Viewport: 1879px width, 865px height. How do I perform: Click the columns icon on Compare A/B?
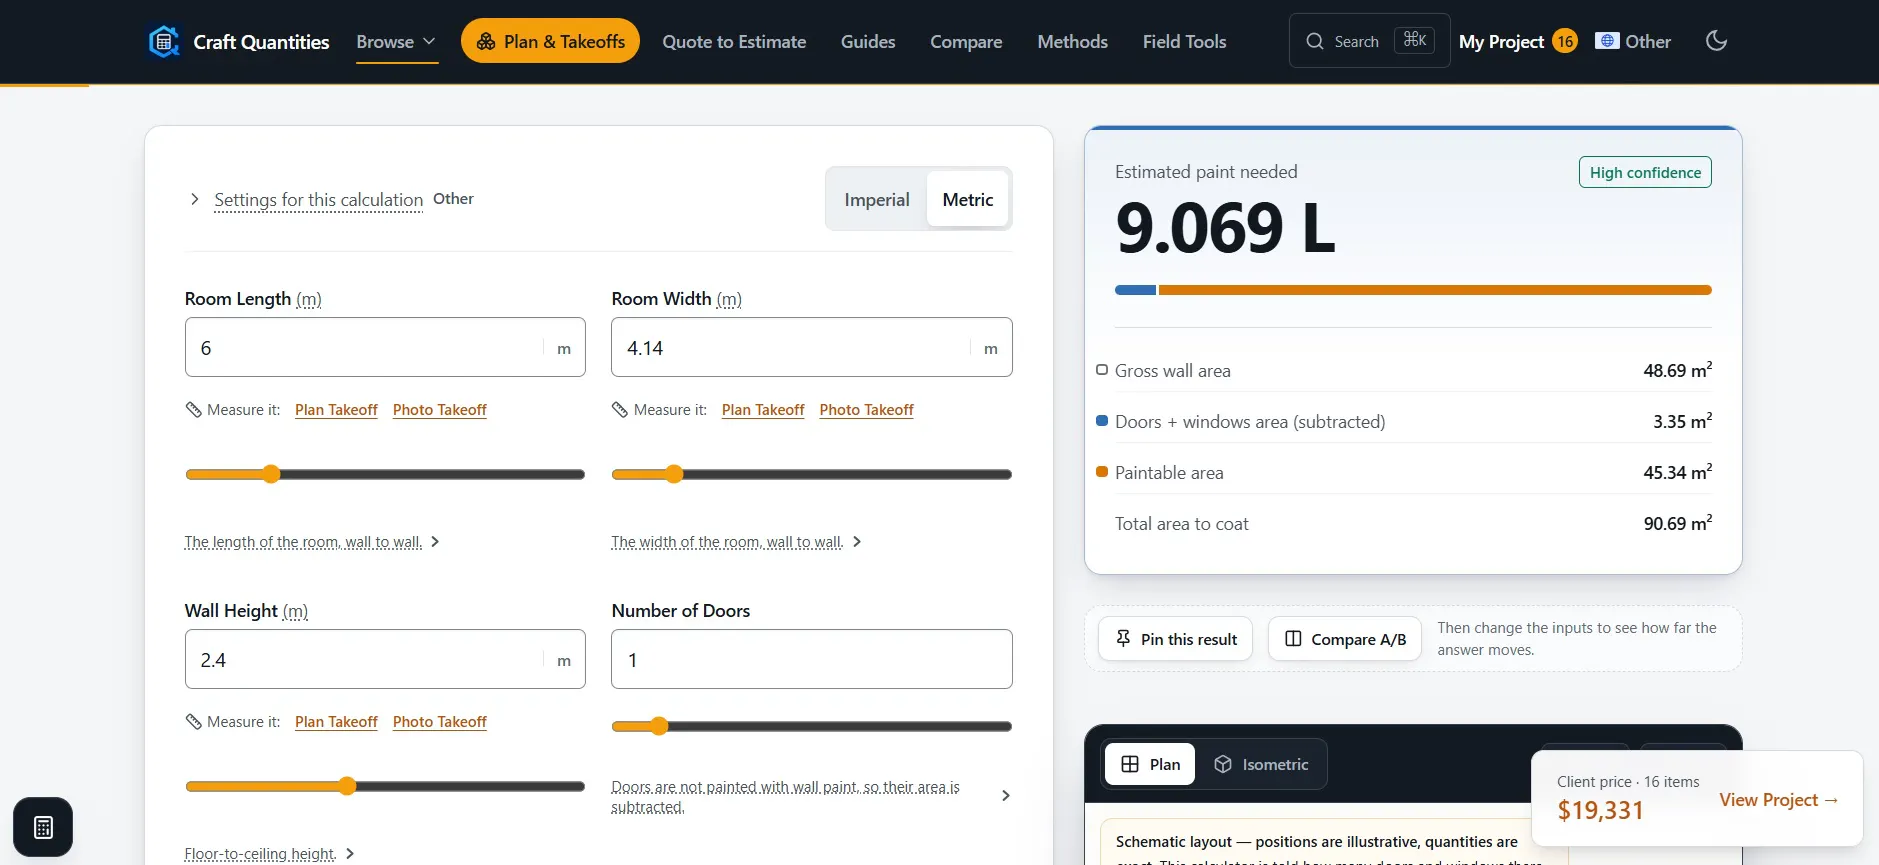pos(1293,639)
